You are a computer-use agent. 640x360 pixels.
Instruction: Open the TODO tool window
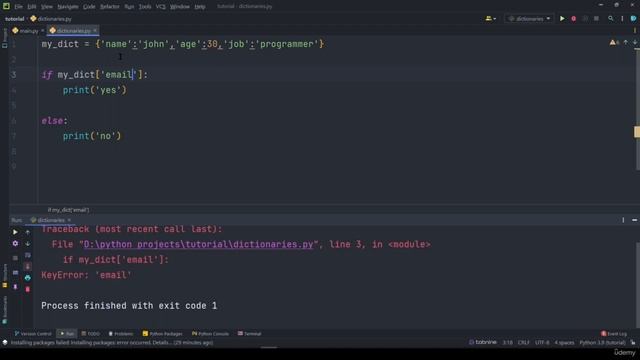click(91, 333)
